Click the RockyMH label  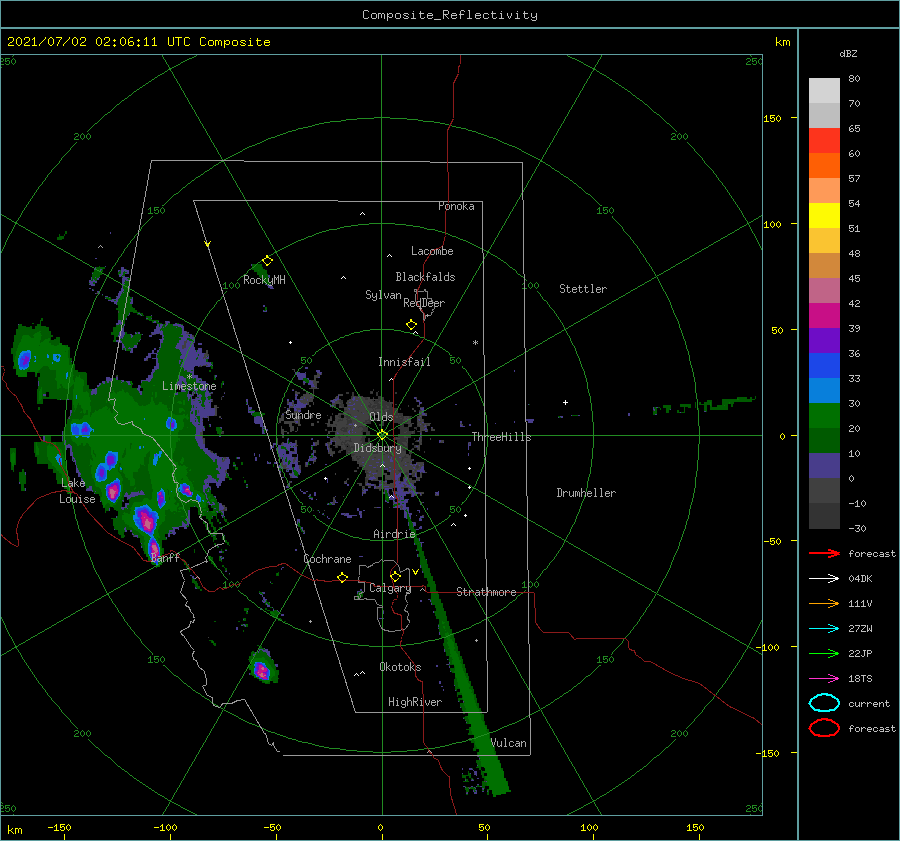[x=264, y=280]
